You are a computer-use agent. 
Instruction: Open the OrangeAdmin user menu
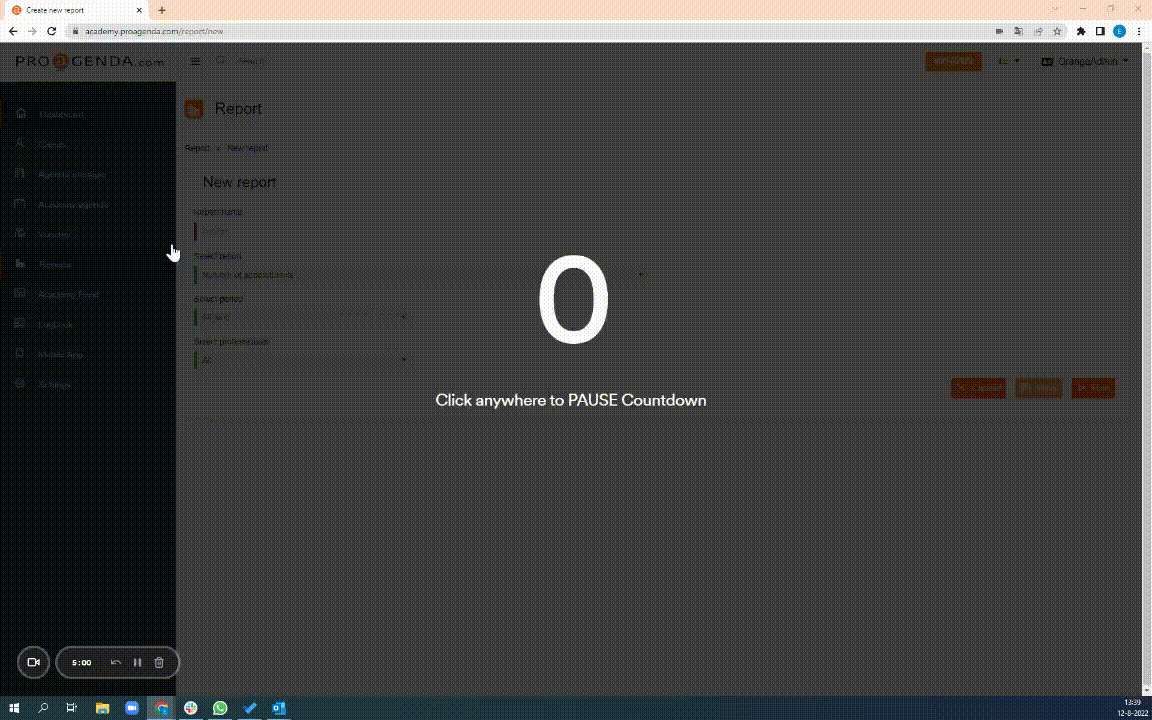(1085, 61)
